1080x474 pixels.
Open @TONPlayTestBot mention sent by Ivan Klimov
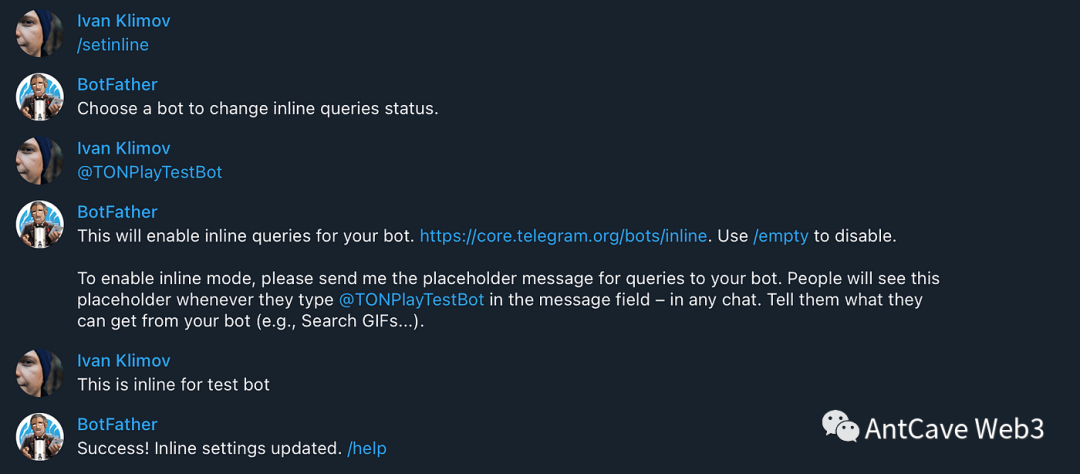(x=149, y=172)
